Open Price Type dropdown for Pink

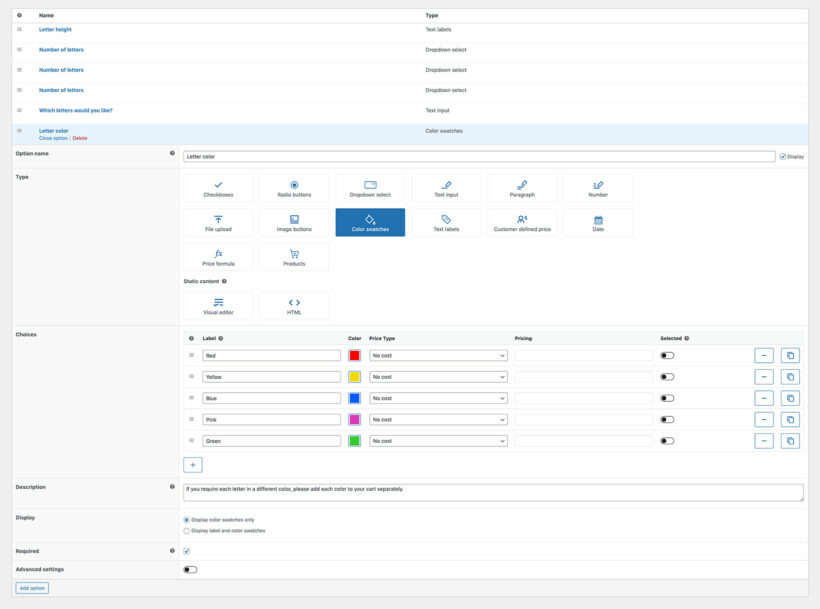point(438,420)
